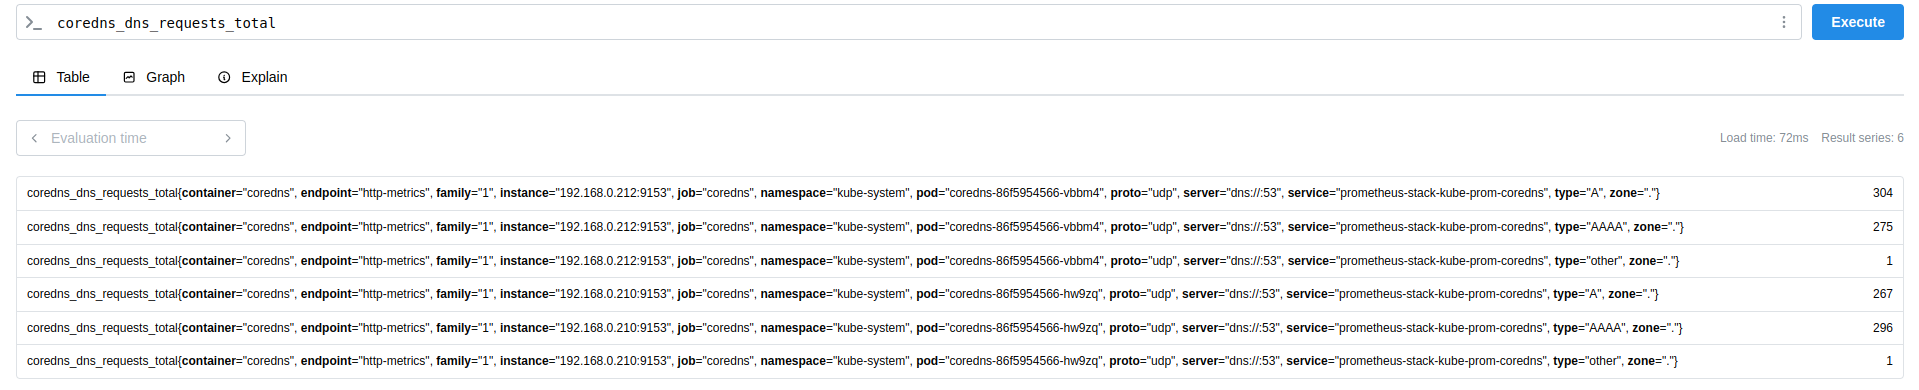Select the vbbm4 pod type="AAAA" series row

[959, 227]
